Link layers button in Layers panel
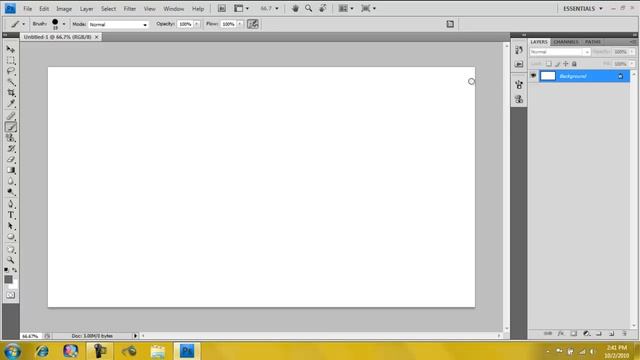 pyautogui.click(x=548, y=333)
